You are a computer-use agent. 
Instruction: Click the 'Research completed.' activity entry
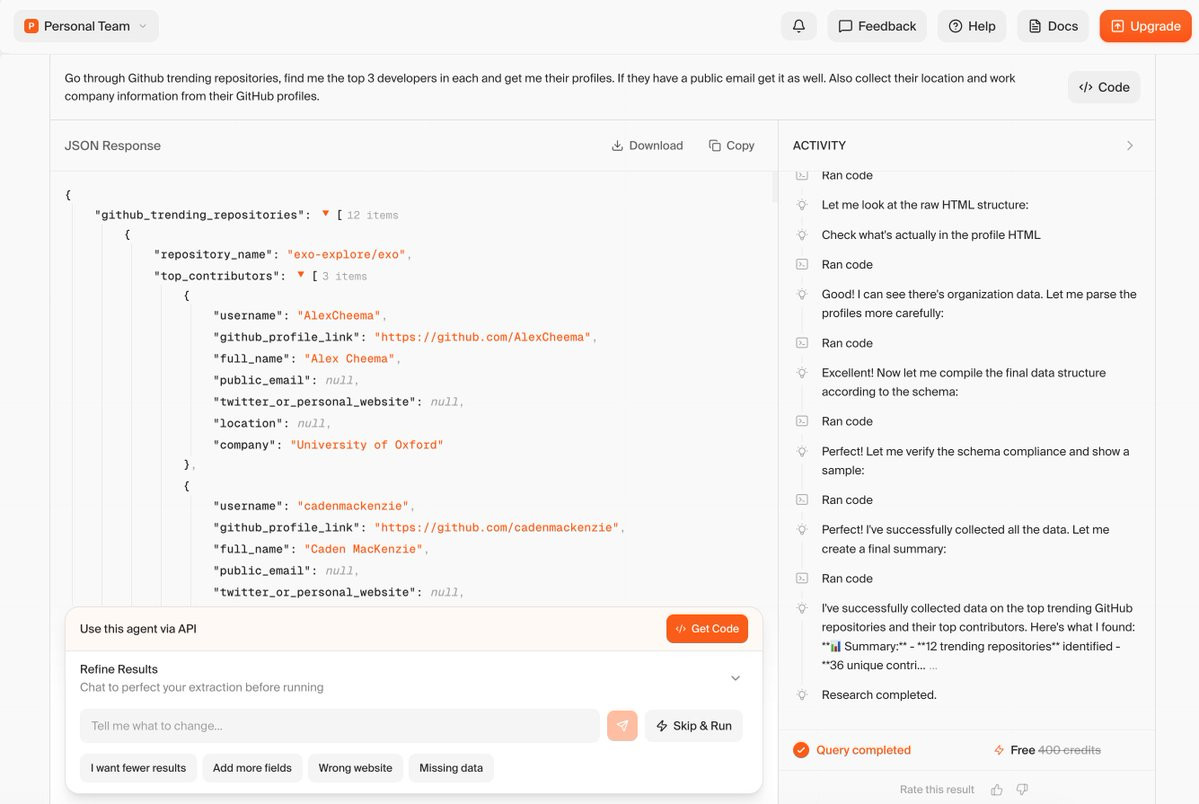click(x=879, y=695)
